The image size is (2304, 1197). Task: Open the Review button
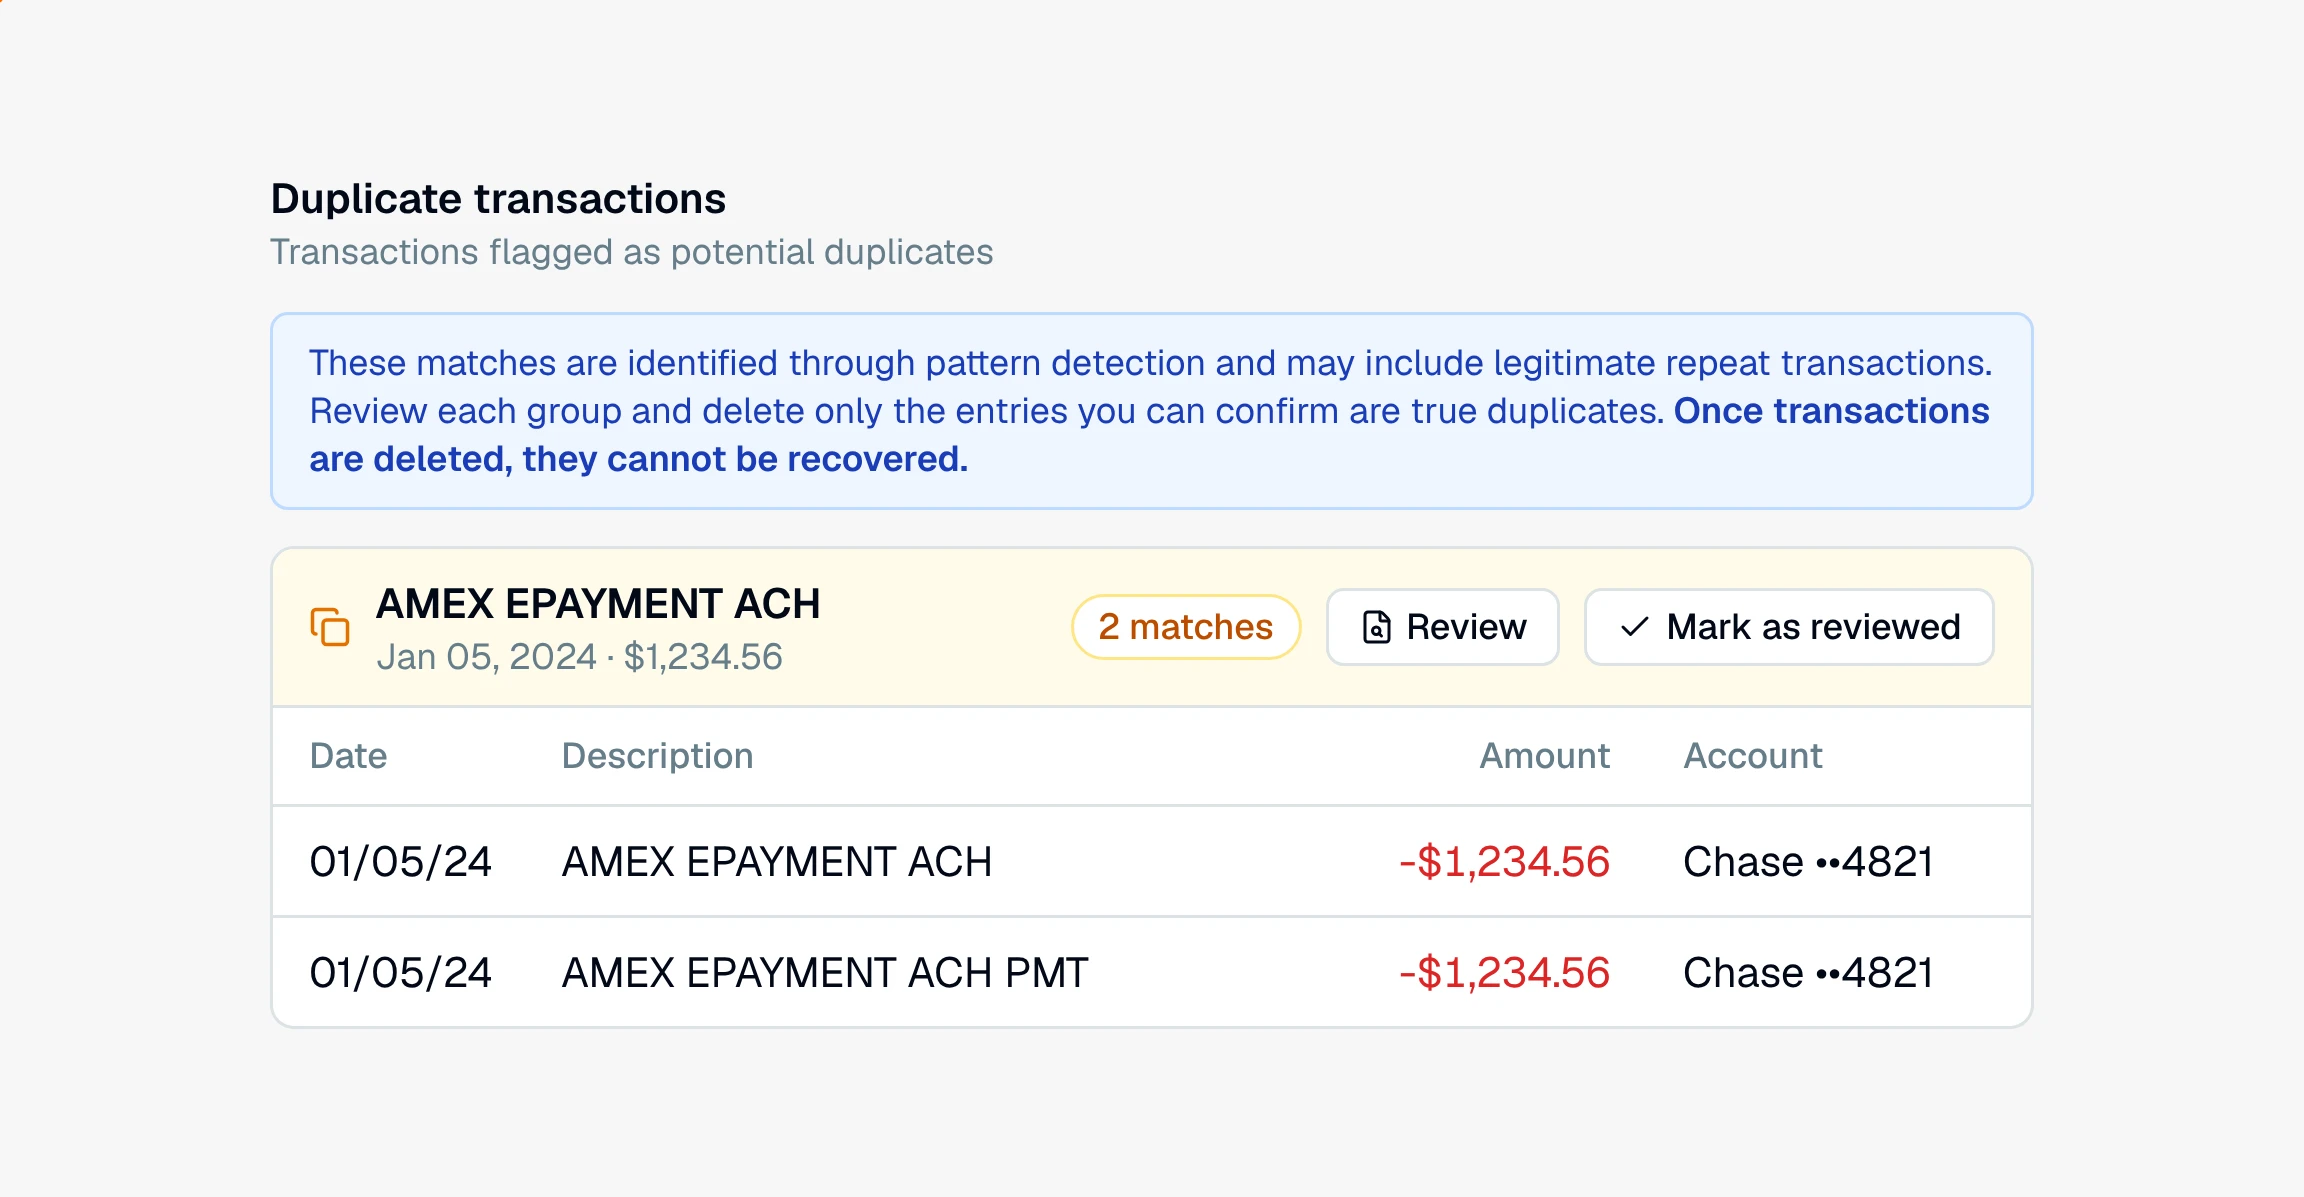[x=1442, y=627]
